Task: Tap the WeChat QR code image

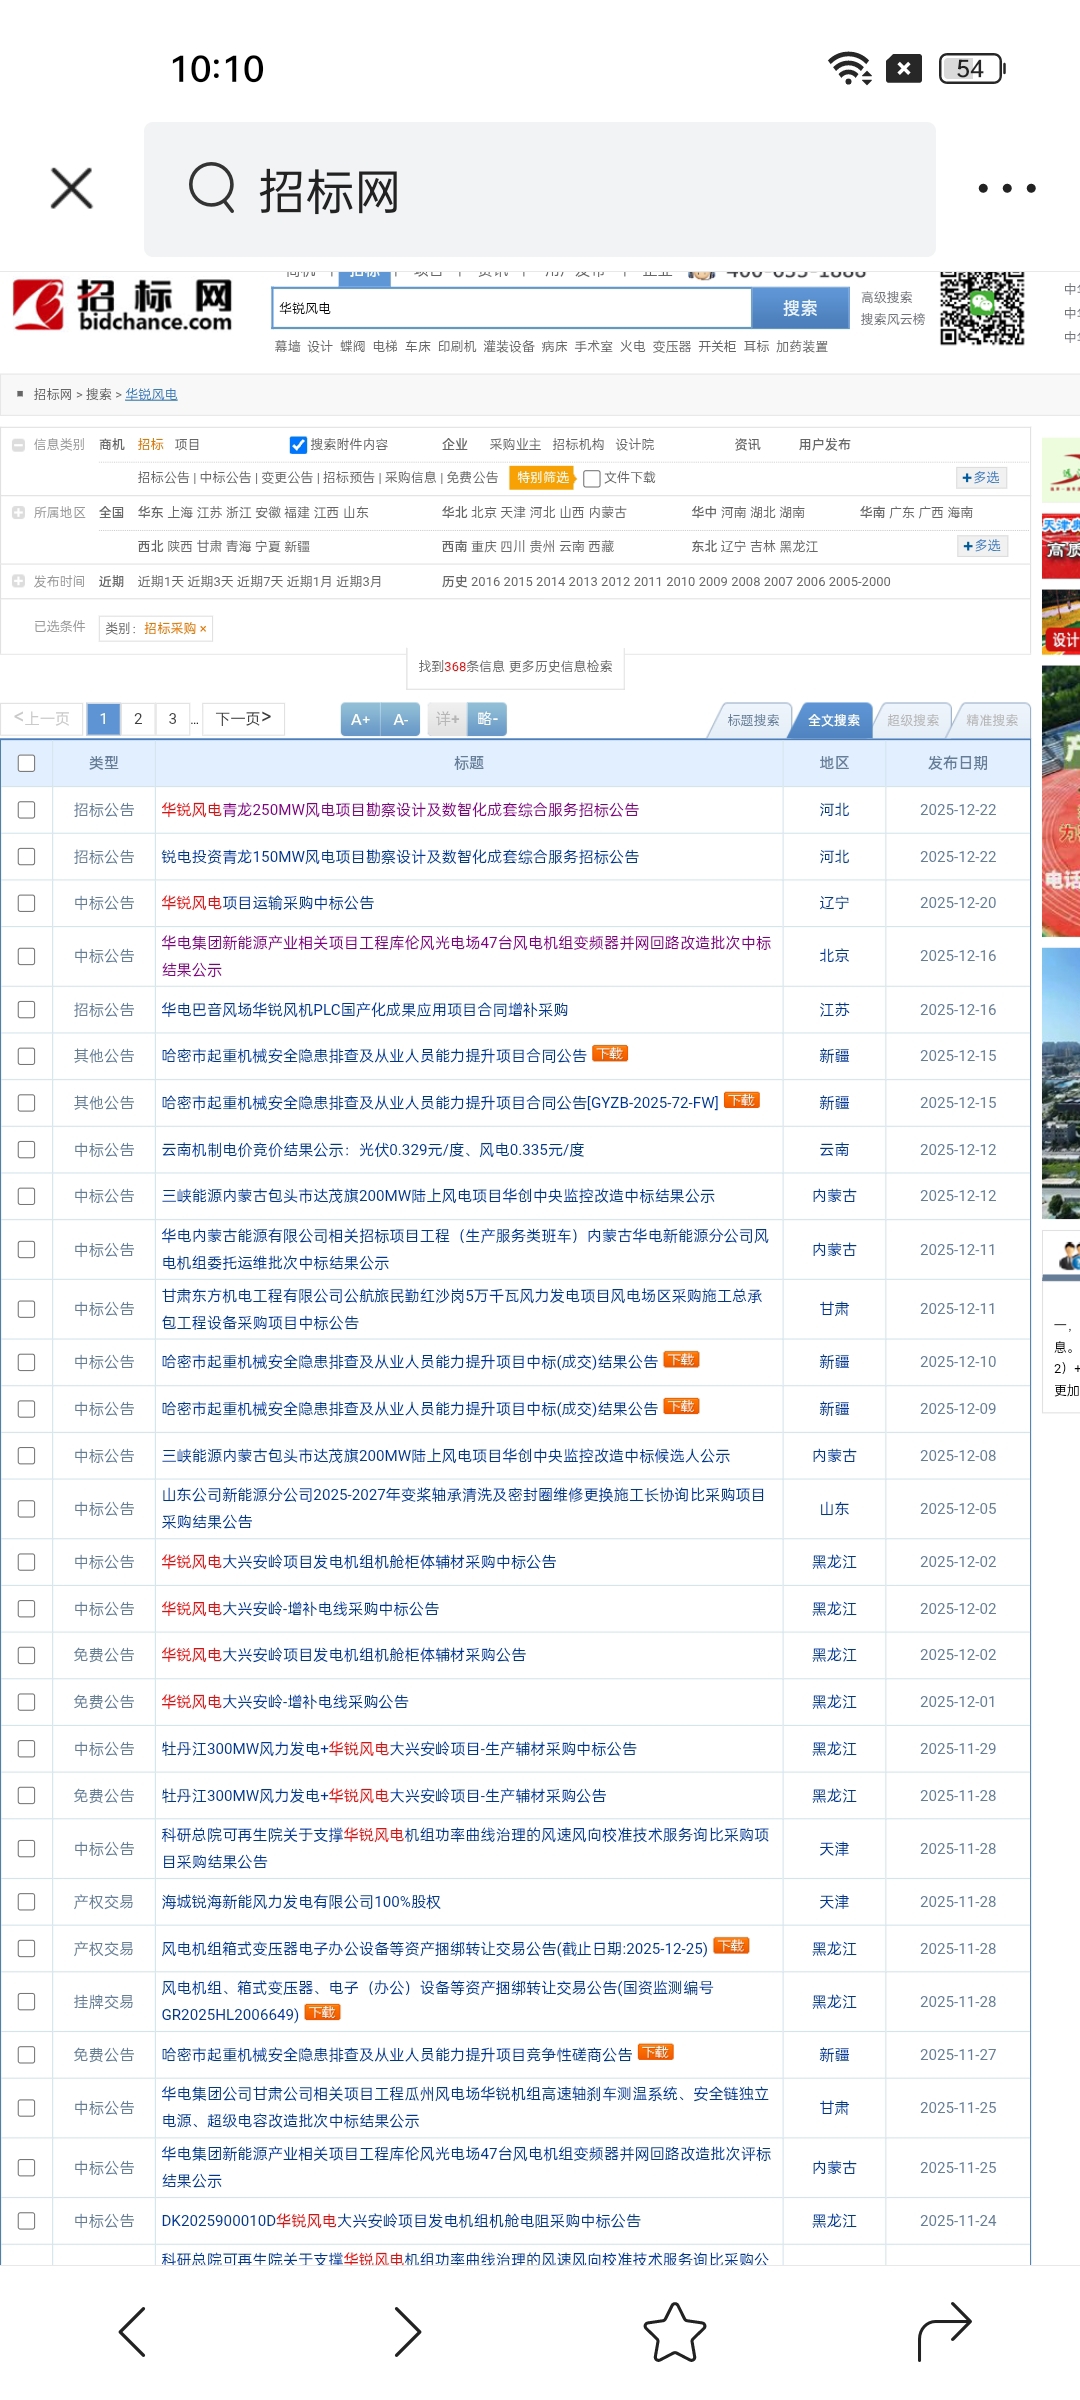Action: (982, 308)
